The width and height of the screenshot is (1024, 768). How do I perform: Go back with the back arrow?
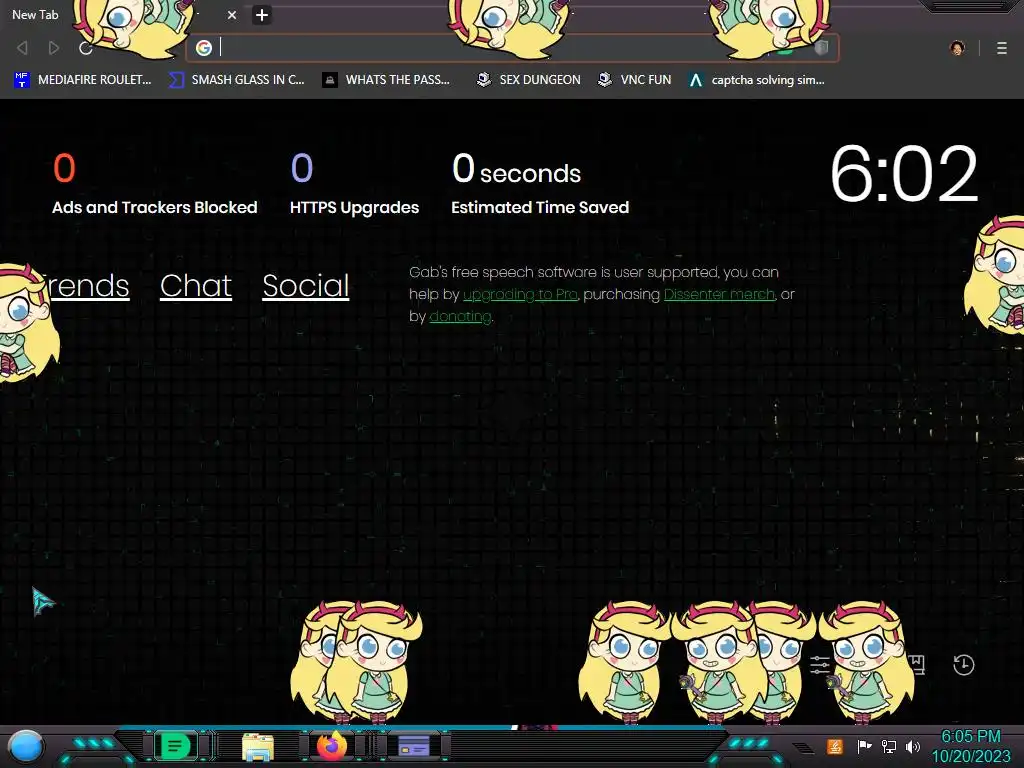coord(22,48)
